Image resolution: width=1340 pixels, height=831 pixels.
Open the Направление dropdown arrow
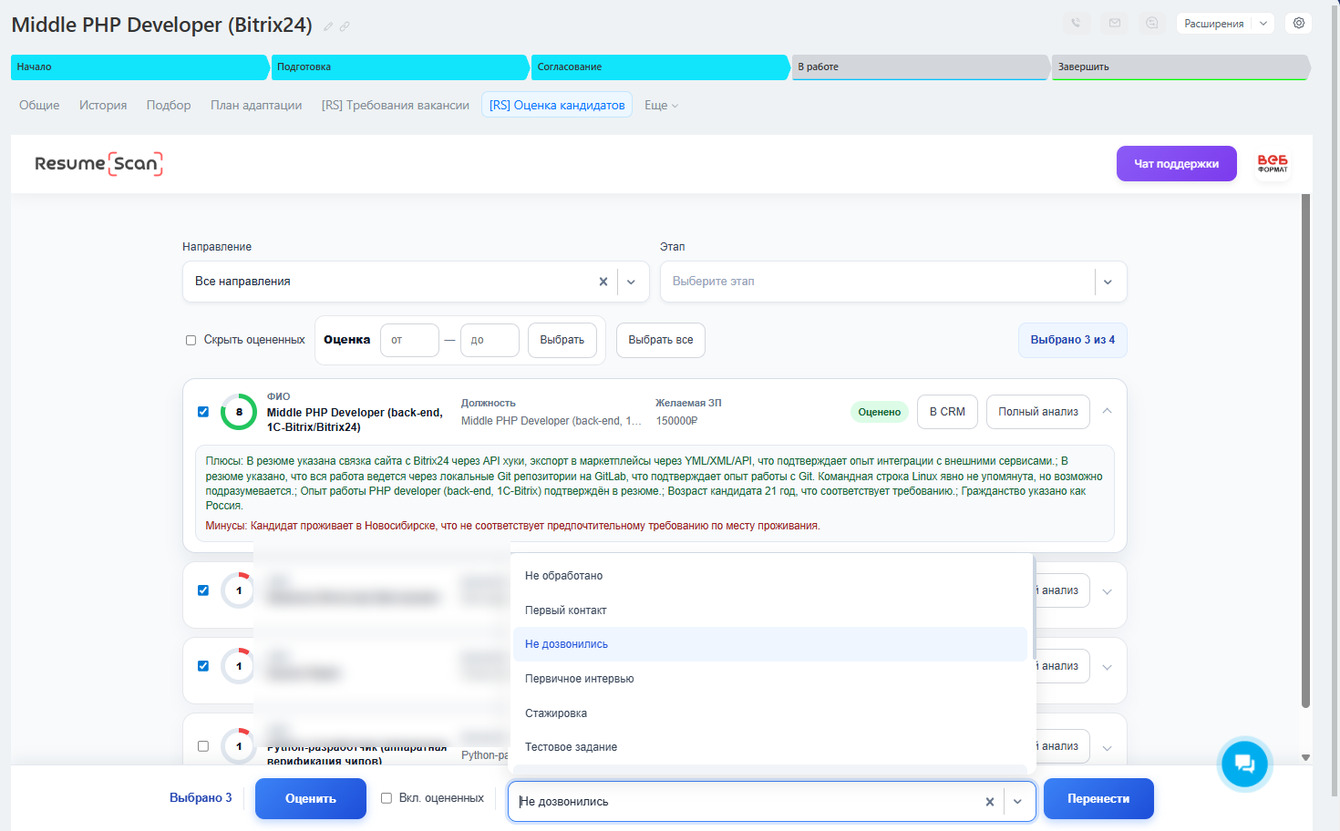click(631, 282)
